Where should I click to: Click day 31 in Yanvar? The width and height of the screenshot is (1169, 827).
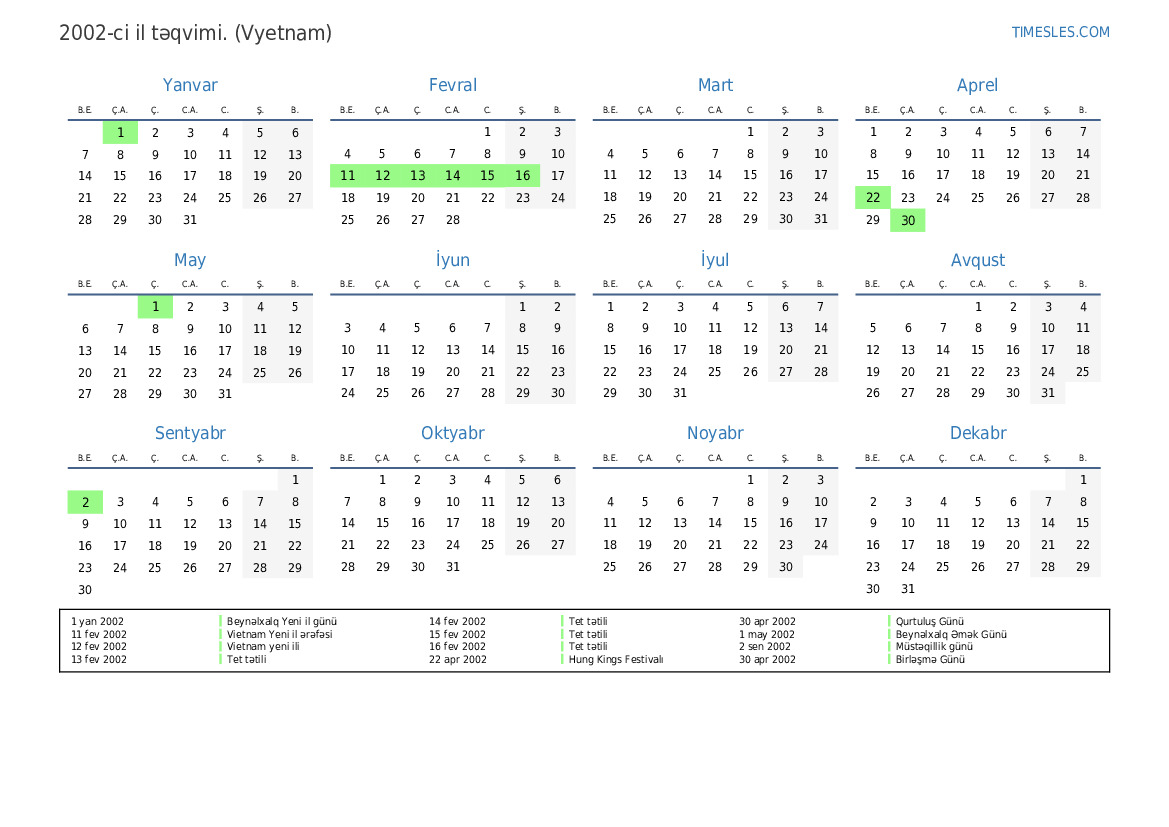coord(190,220)
